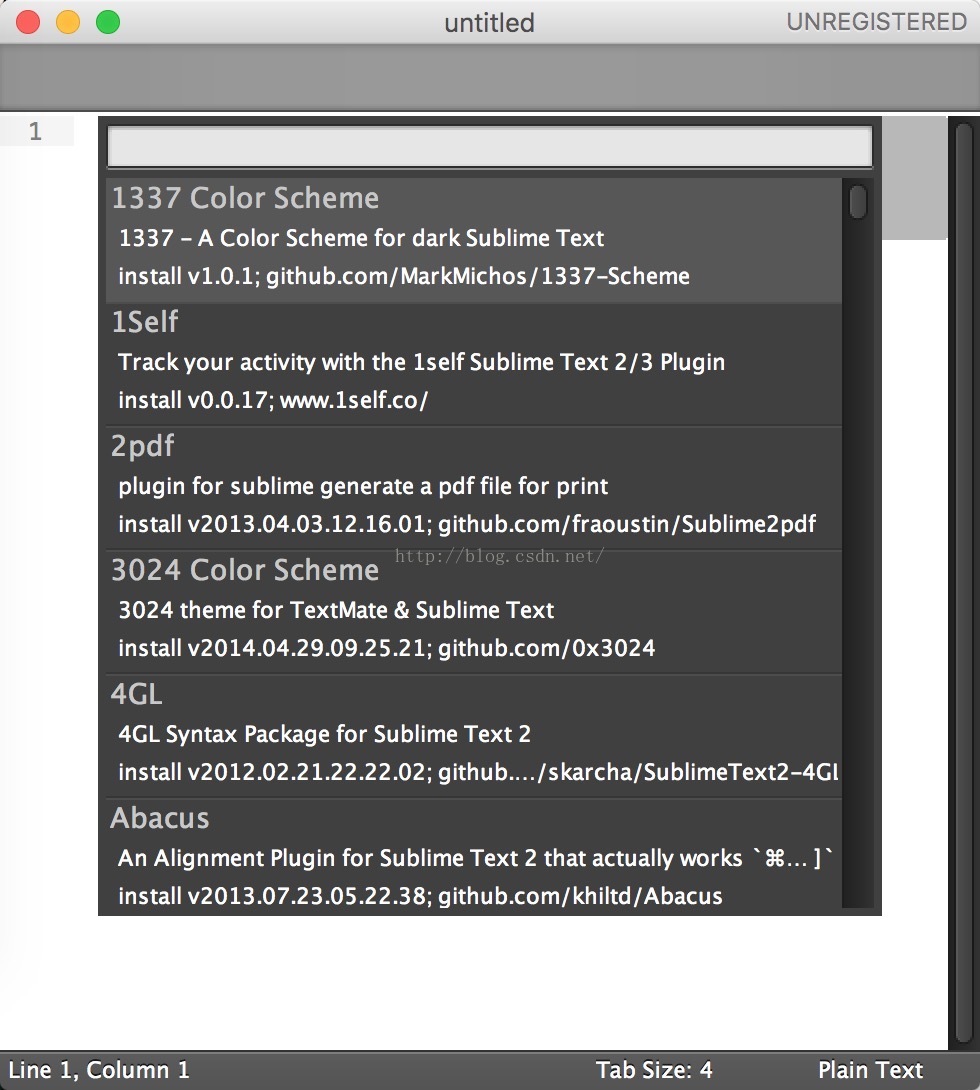980x1090 pixels.
Task: Click 'An Alignment Plugin for Sublime Text 2' description
Action: 475,859
